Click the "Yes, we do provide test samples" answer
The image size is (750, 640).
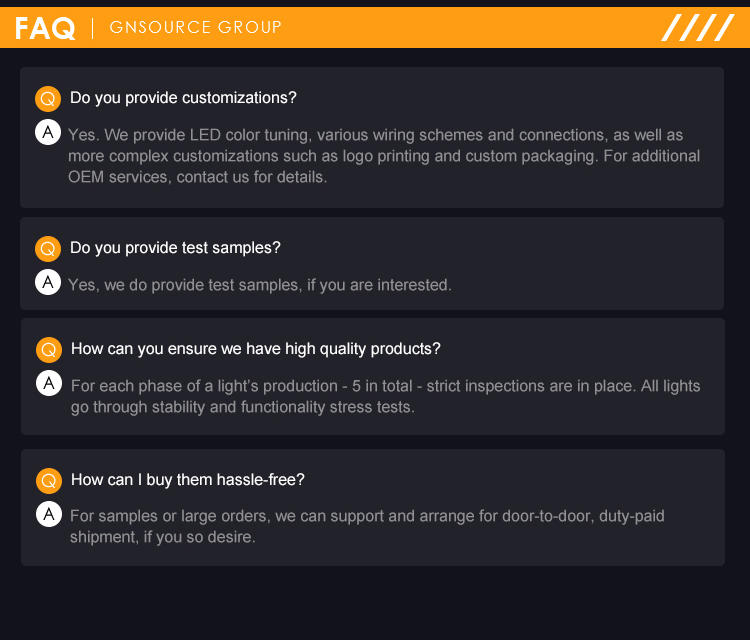(x=260, y=285)
